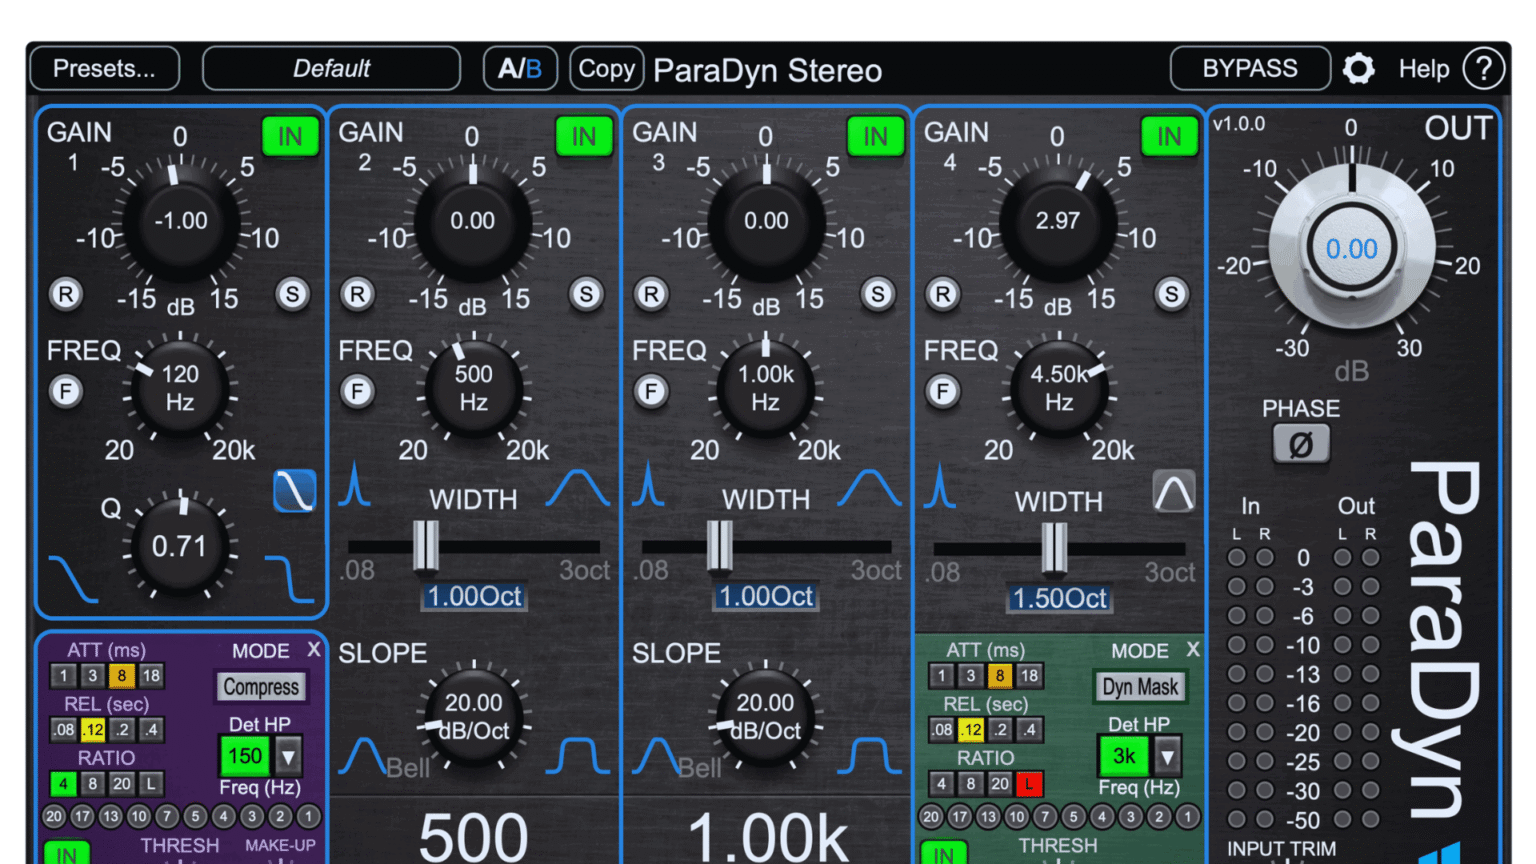Close band 1 dynamics panel with X
This screenshot has width=1536, height=864.
tap(314, 649)
